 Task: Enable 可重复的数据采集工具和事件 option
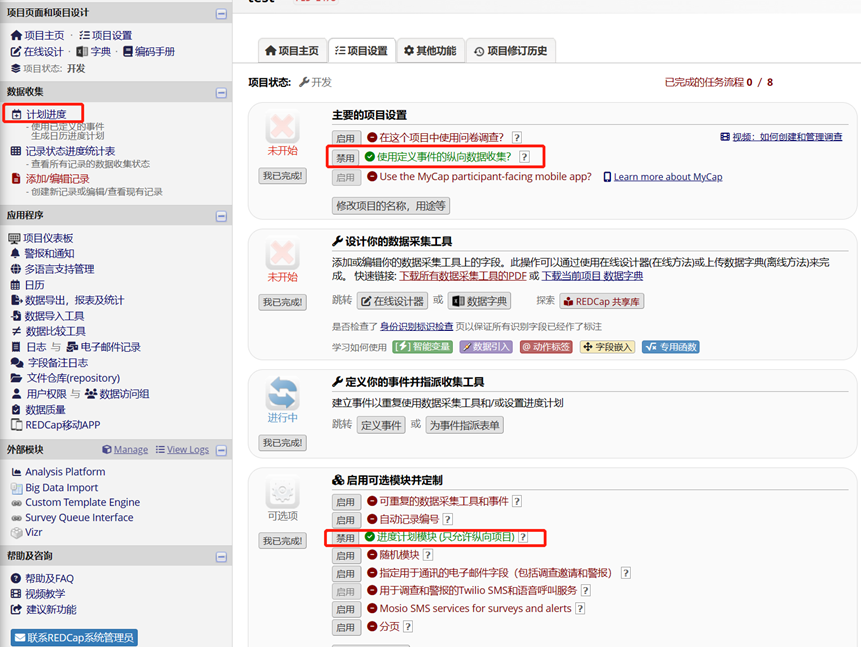coord(345,502)
